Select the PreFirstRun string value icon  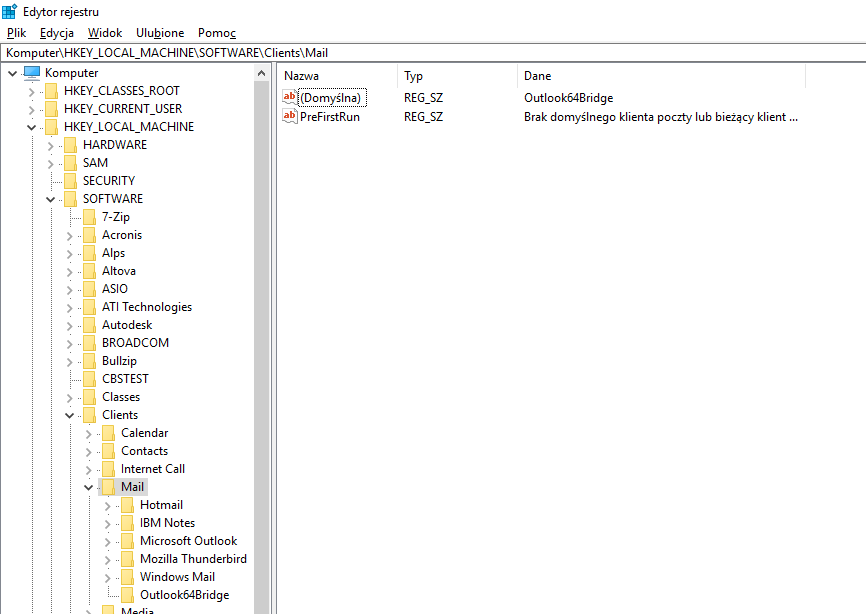pos(289,117)
